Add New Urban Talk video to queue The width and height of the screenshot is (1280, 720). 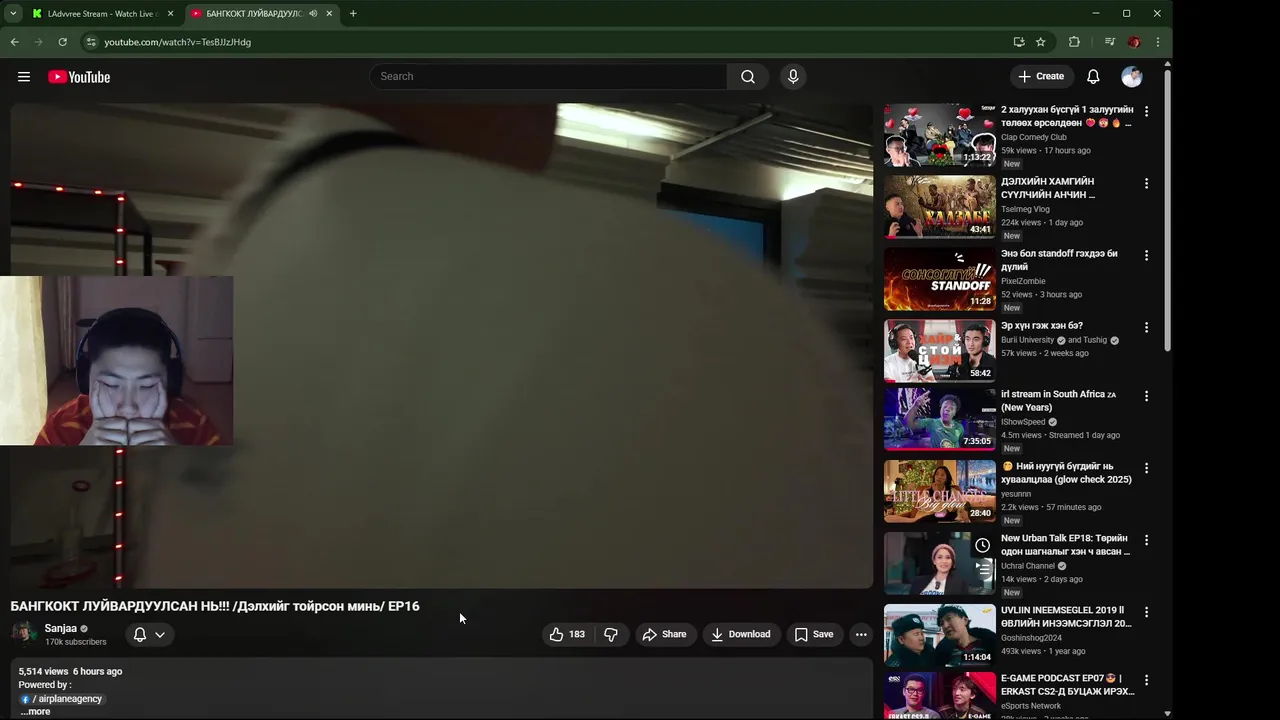click(x=983, y=569)
